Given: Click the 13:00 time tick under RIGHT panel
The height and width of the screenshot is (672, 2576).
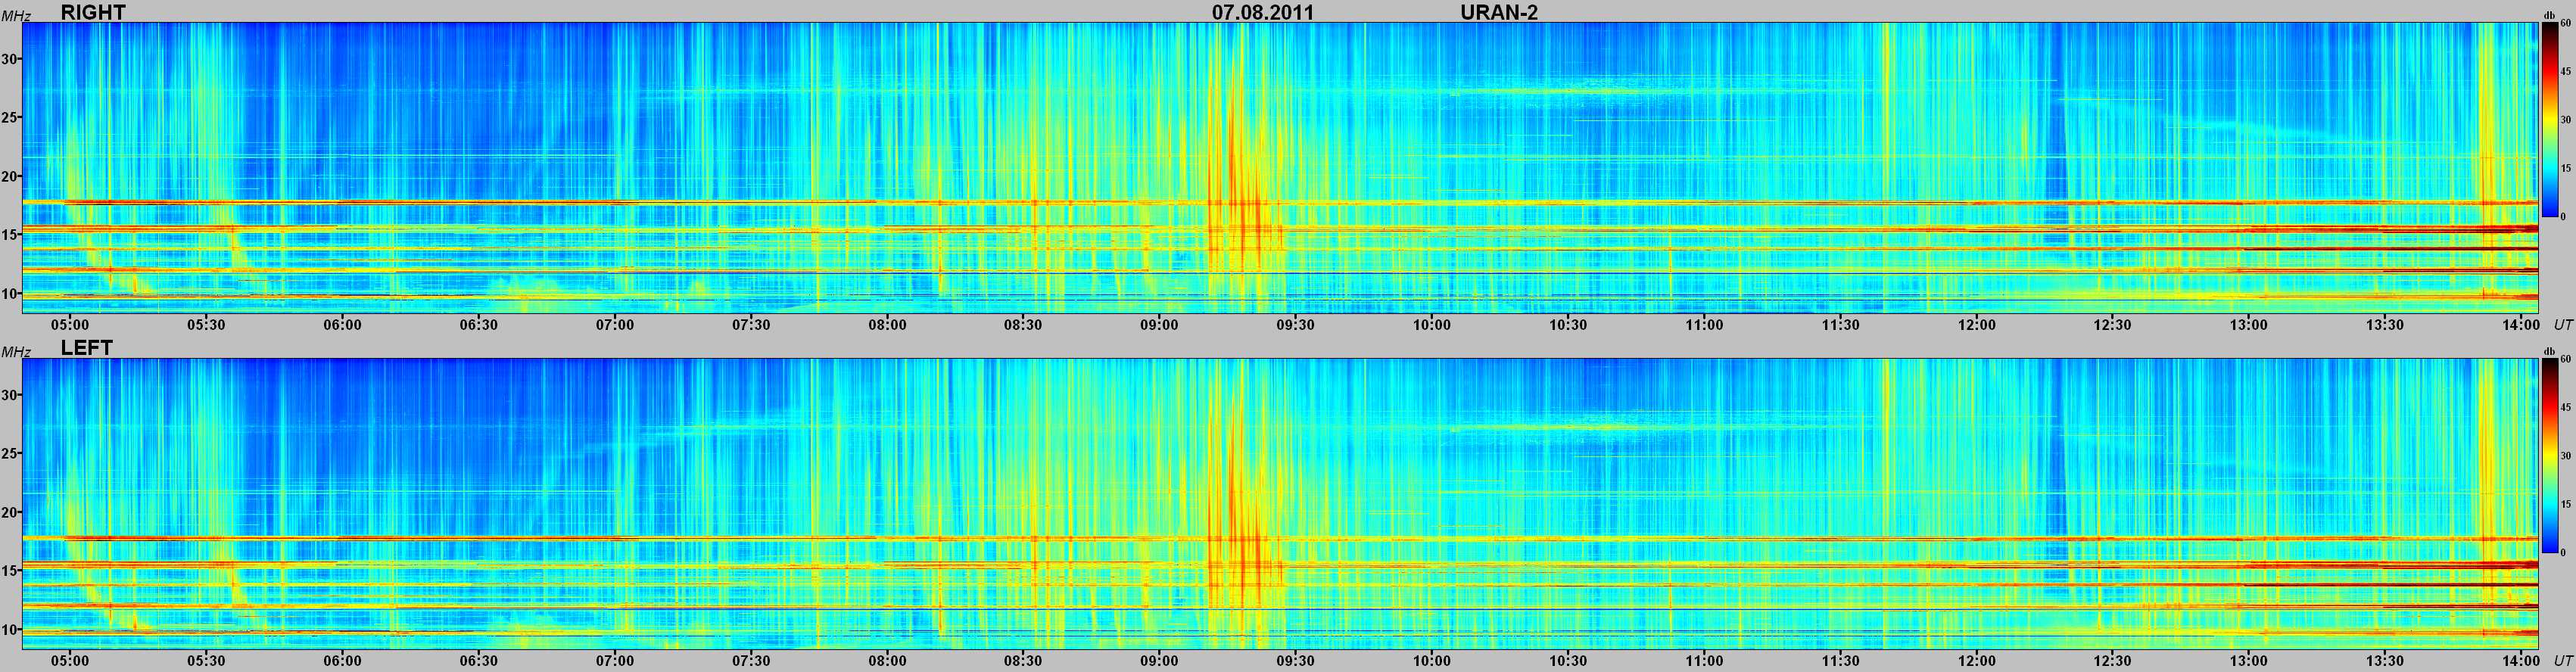Looking at the screenshot, I should 2248,325.
